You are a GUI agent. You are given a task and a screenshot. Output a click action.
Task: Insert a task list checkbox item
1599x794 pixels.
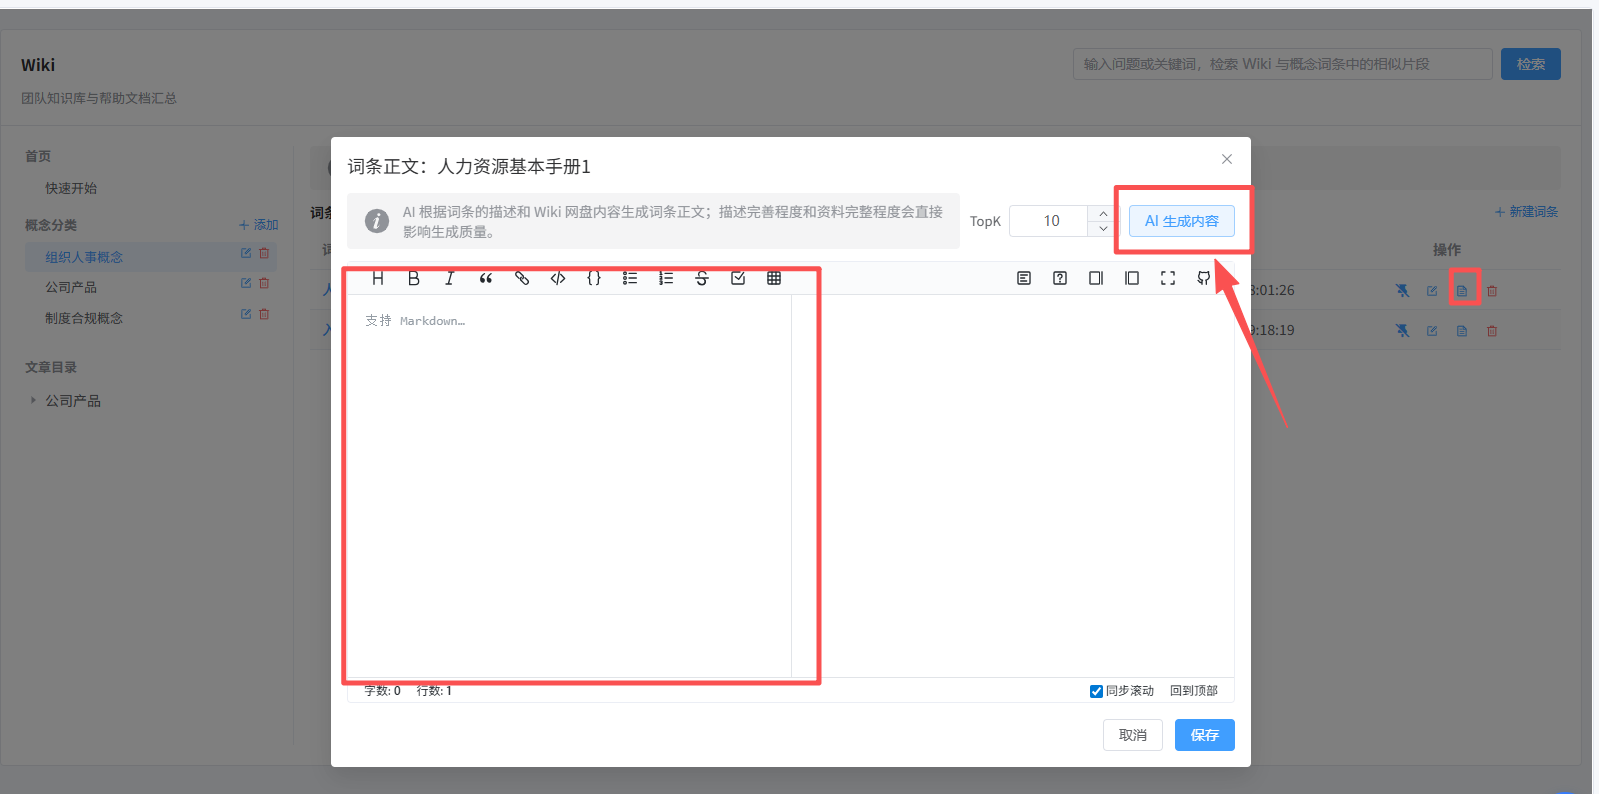pos(738,278)
